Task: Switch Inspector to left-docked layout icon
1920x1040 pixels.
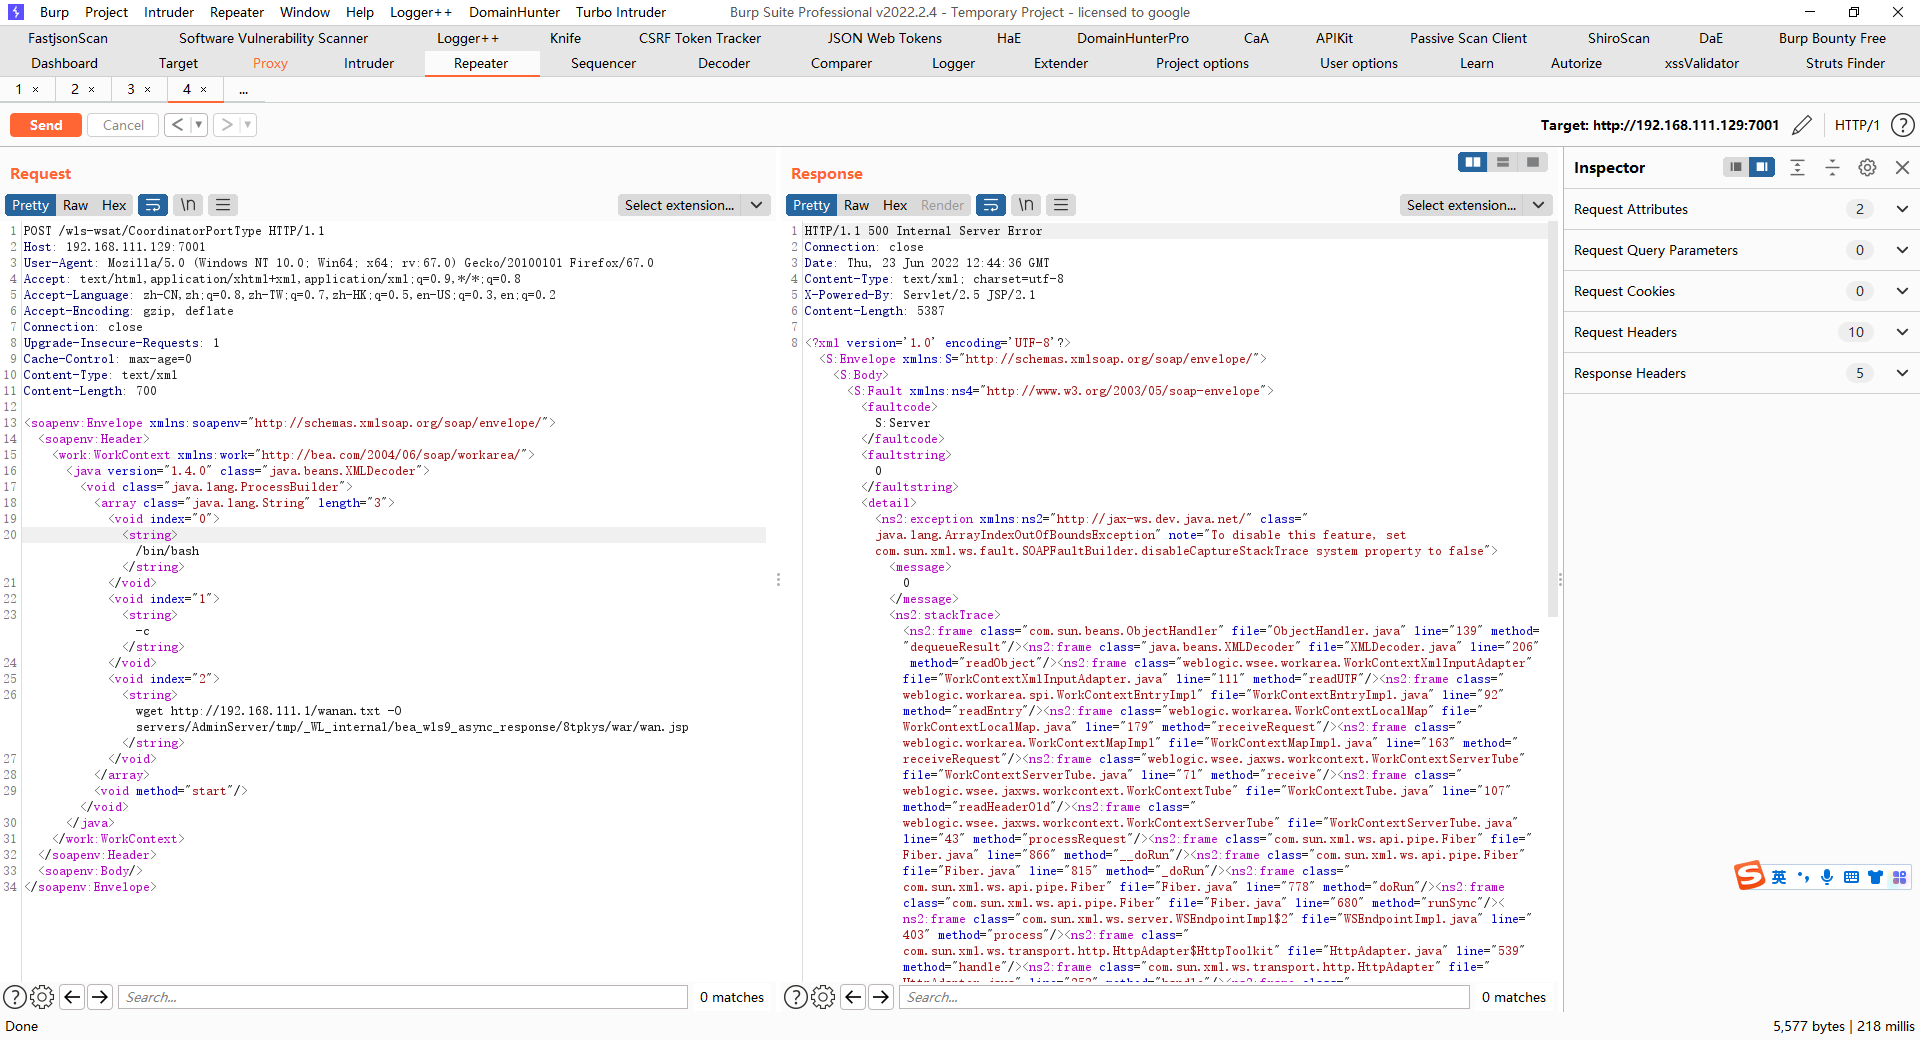Action: [x=1736, y=167]
